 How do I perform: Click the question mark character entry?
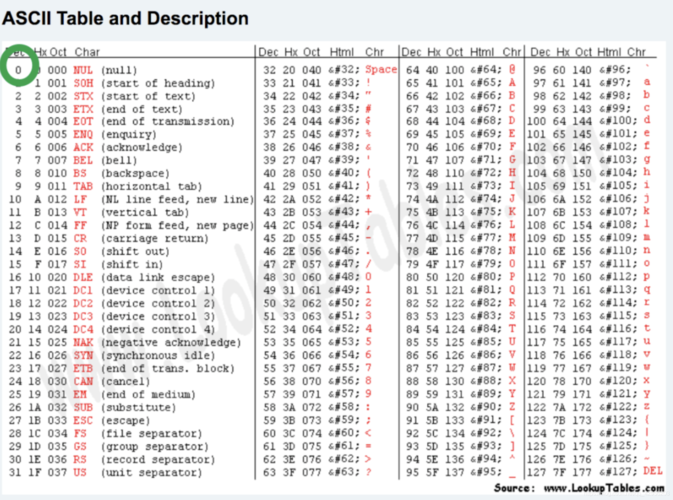368,472
